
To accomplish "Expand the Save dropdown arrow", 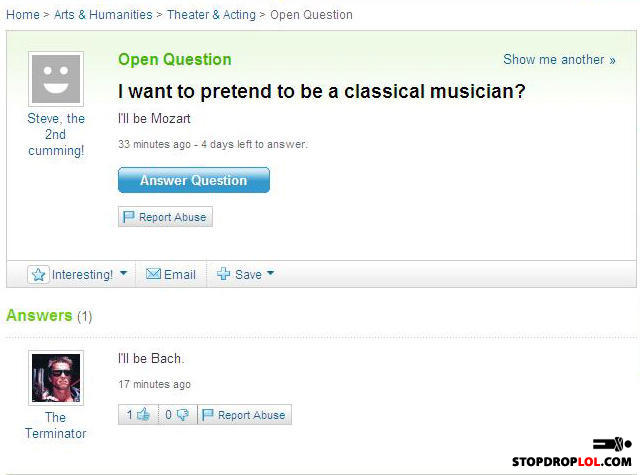I will (x=270, y=274).
